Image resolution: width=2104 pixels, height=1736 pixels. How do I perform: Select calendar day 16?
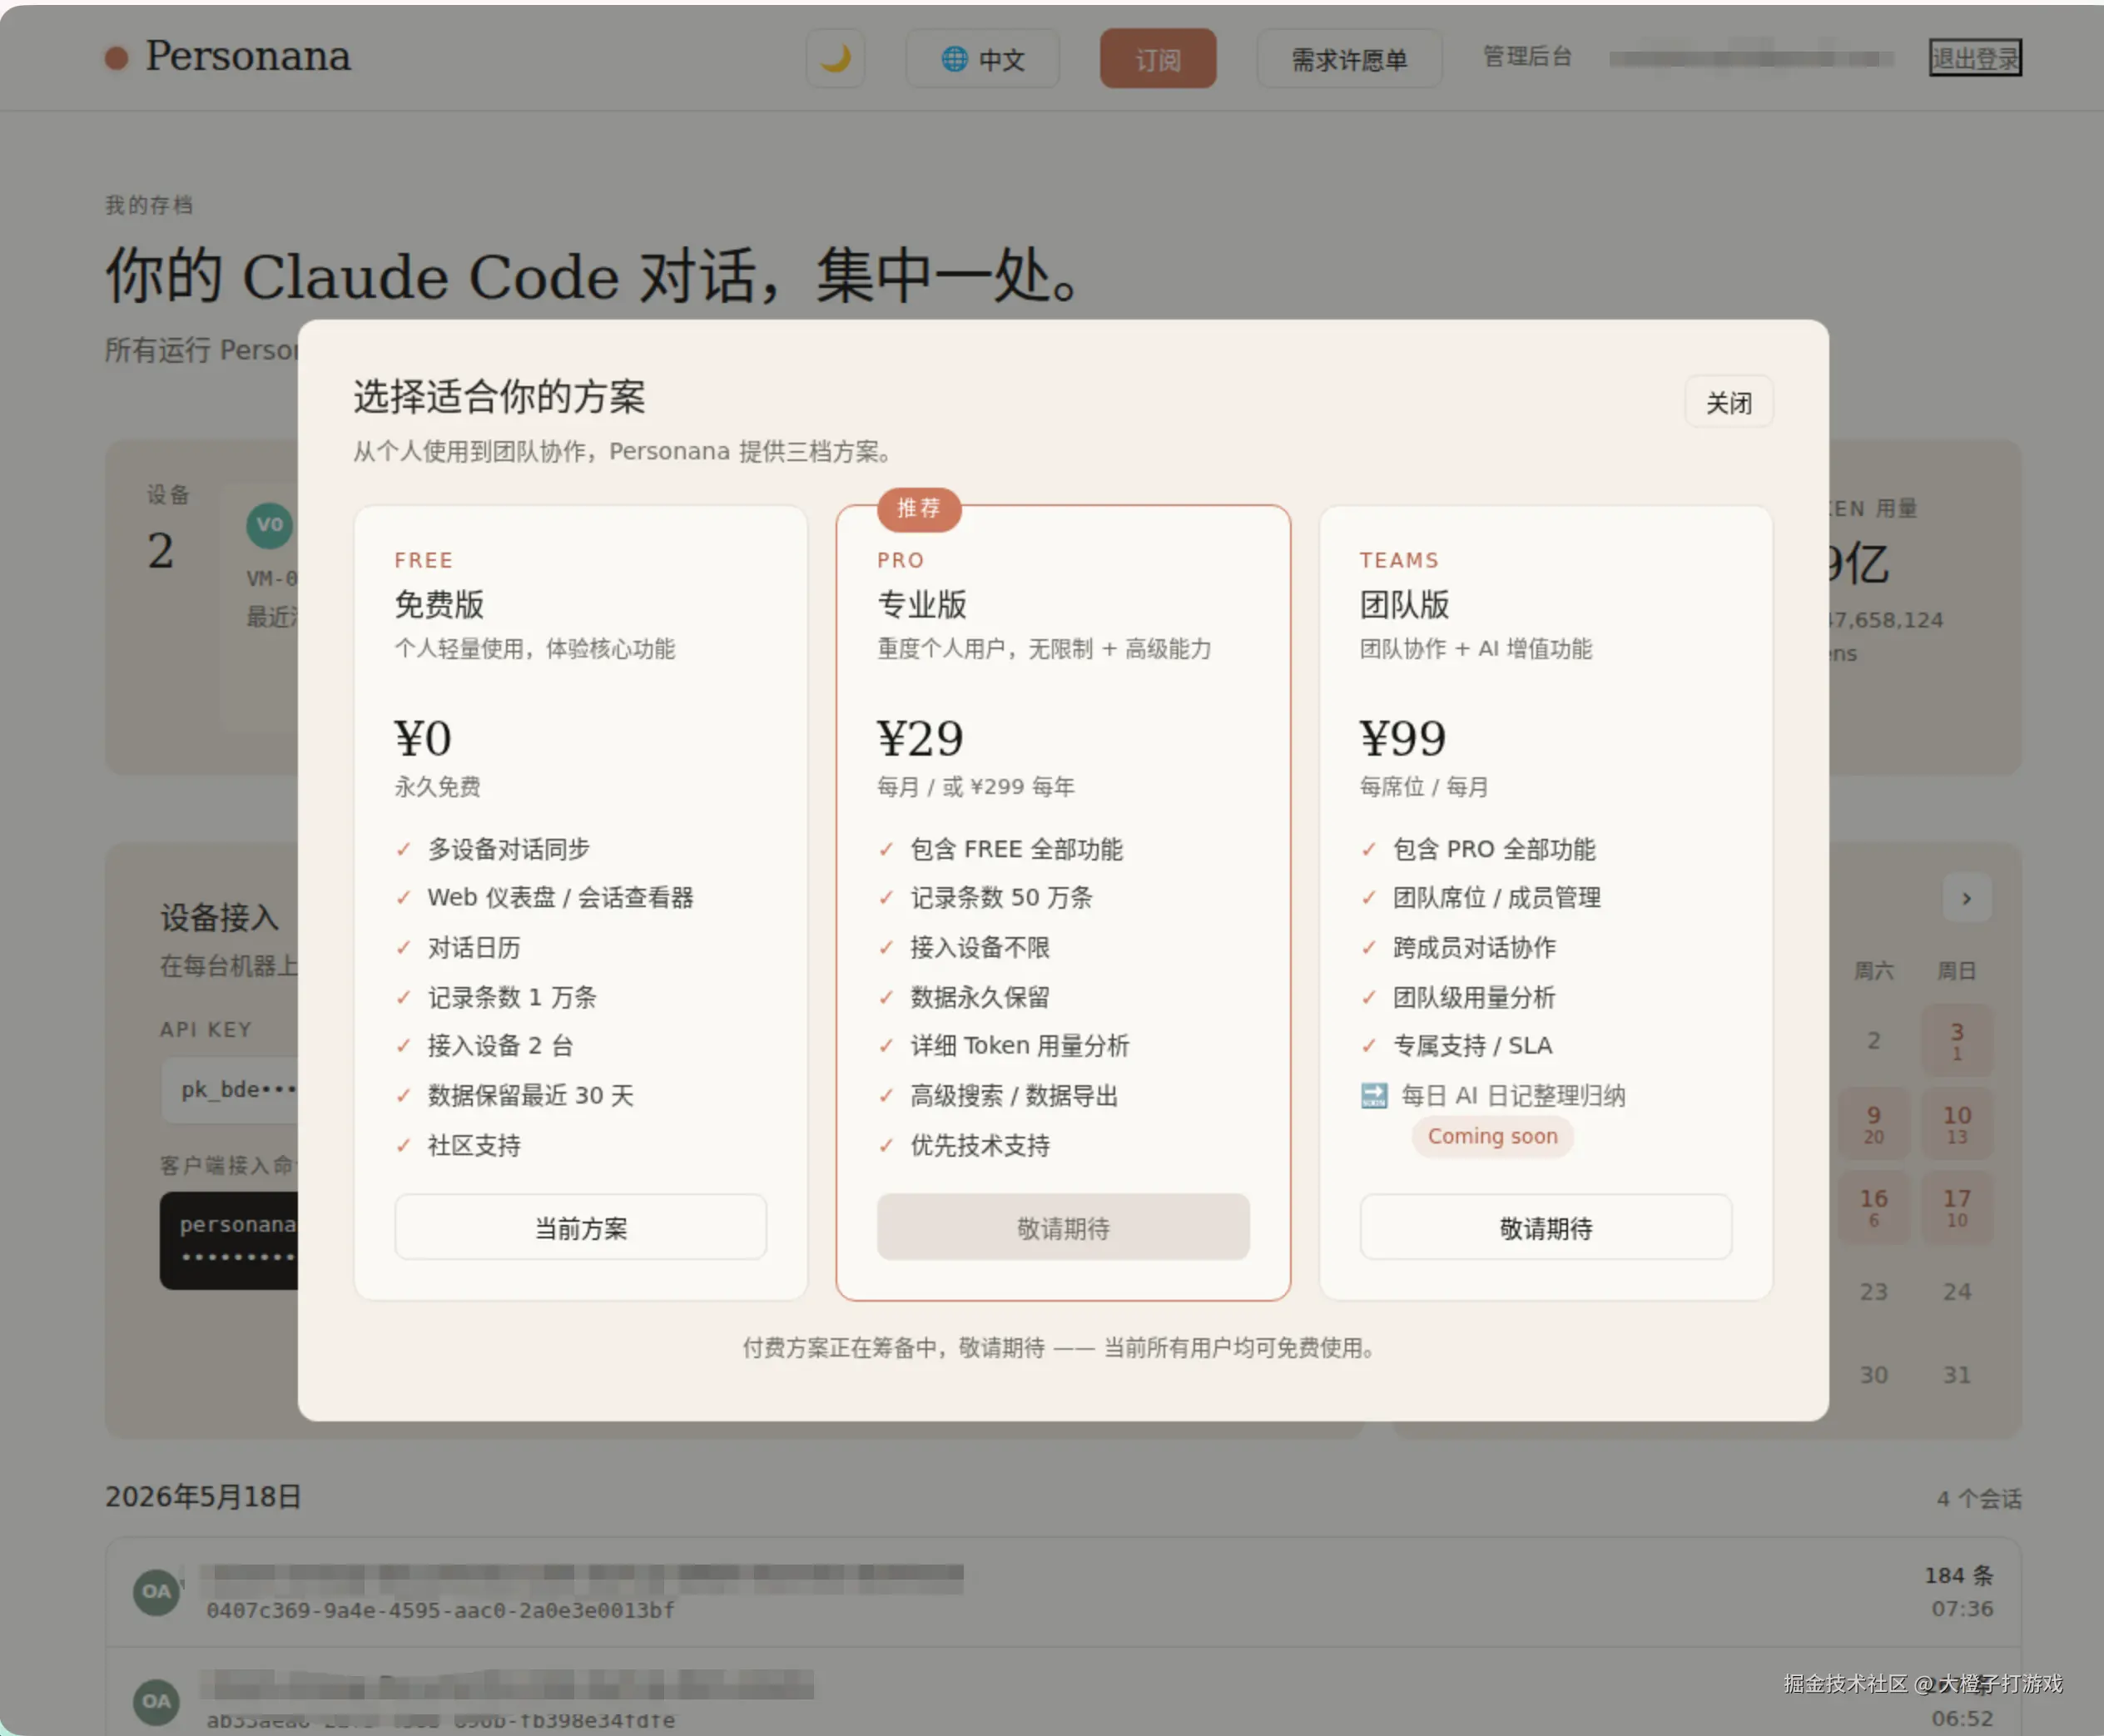pyautogui.click(x=1874, y=1207)
